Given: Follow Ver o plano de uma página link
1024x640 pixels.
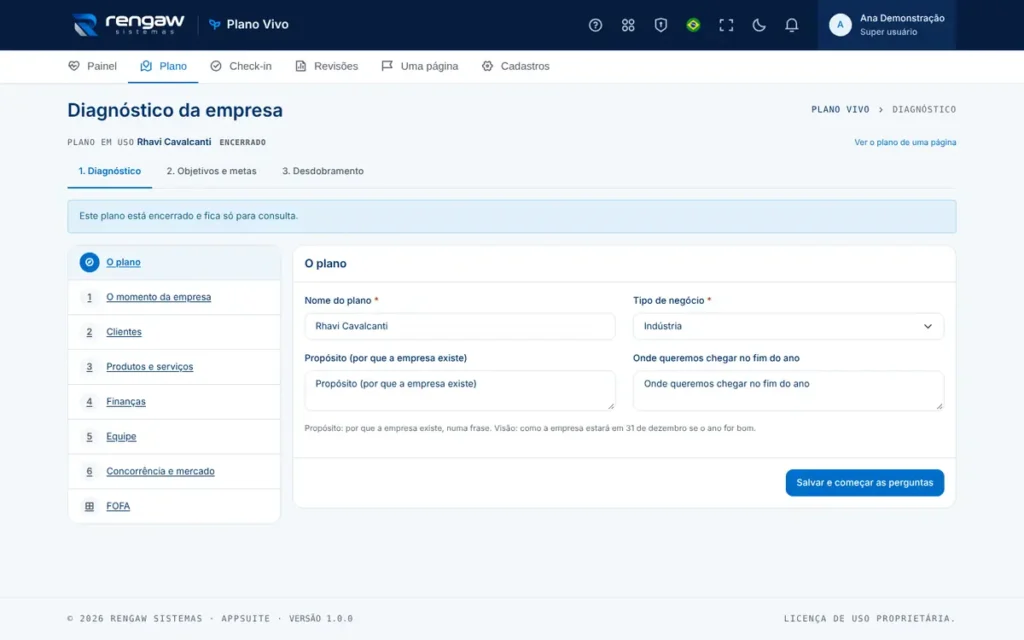Looking at the screenshot, I should (x=904, y=142).
